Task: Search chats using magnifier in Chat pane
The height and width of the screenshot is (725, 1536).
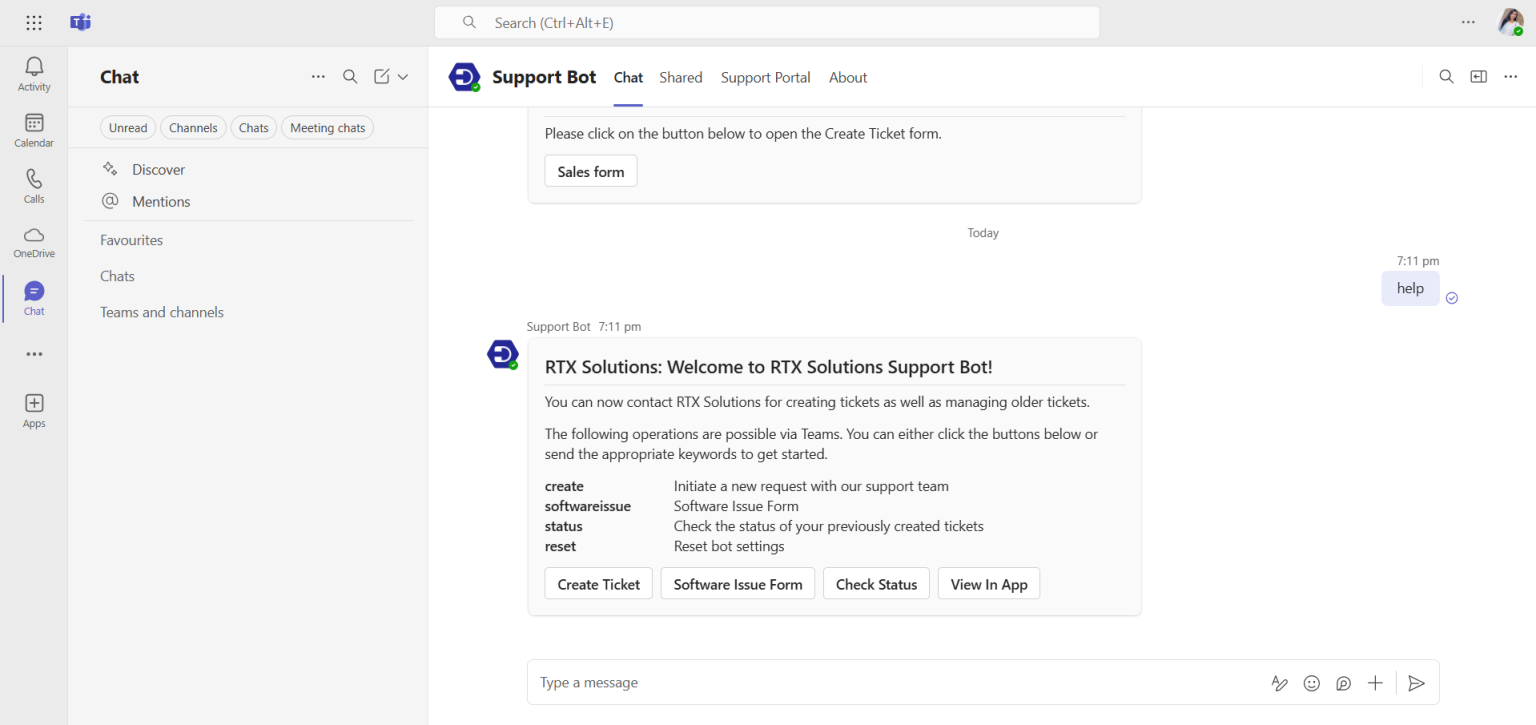Action: click(350, 77)
